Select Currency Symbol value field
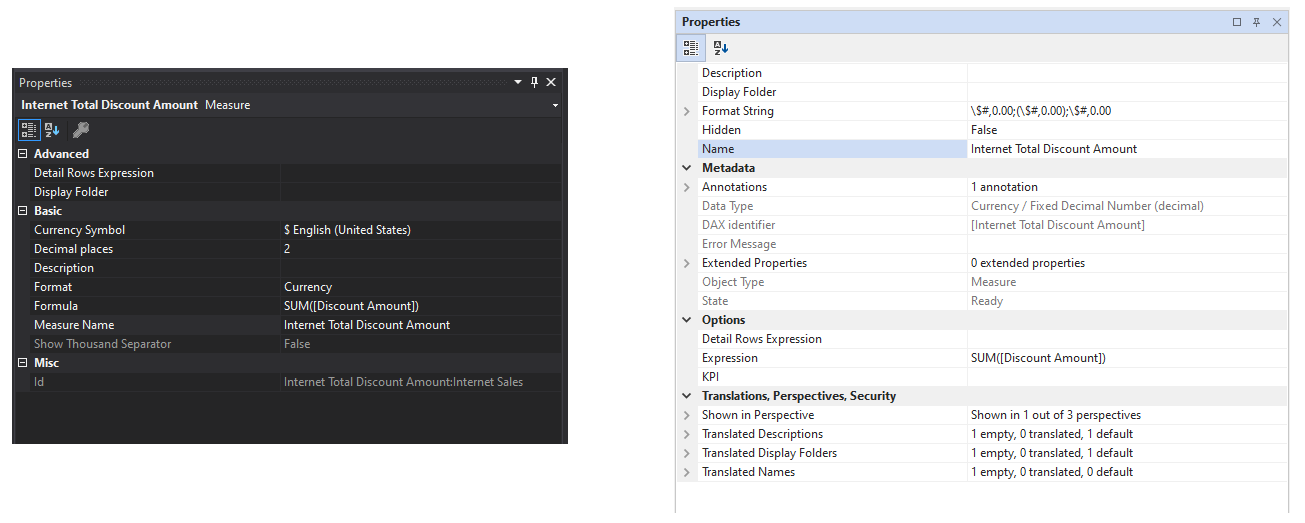This screenshot has height=523, width=1305. click(423, 230)
